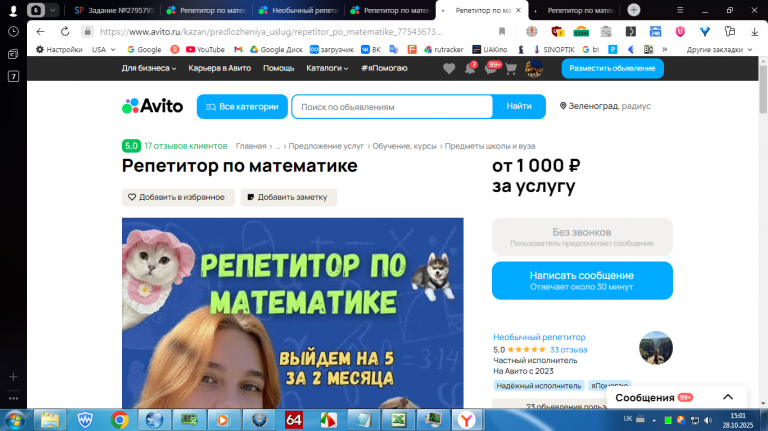This screenshot has height=431, width=768.
Task: Open Необычный репетитор seller link
Action: pyautogui.click(x=539, y=337)
